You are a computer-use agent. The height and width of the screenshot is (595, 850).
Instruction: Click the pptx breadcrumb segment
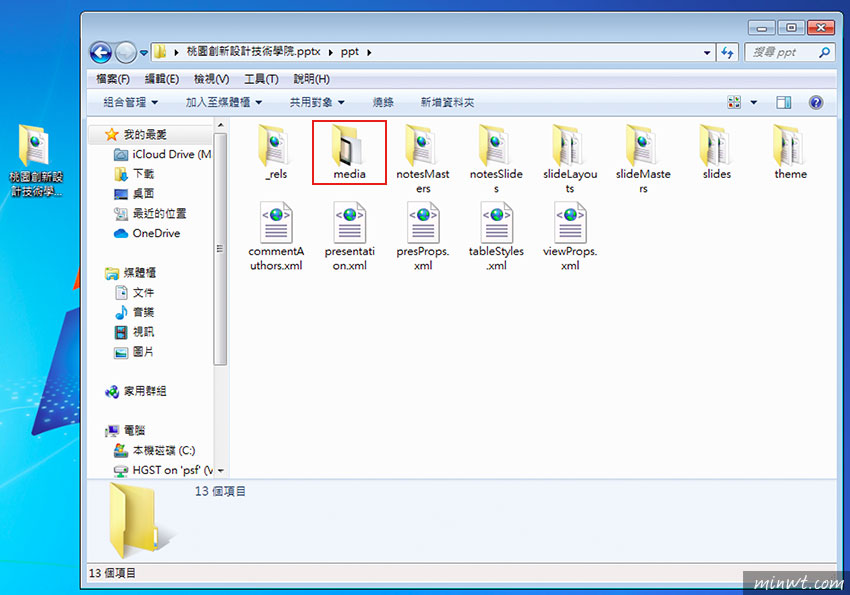pos(253,52)
